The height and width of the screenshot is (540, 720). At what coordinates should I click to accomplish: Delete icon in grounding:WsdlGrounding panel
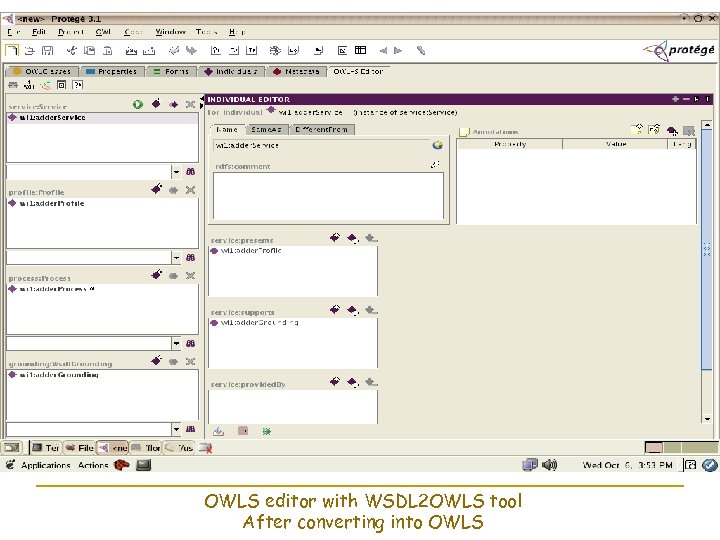(190, 361)
